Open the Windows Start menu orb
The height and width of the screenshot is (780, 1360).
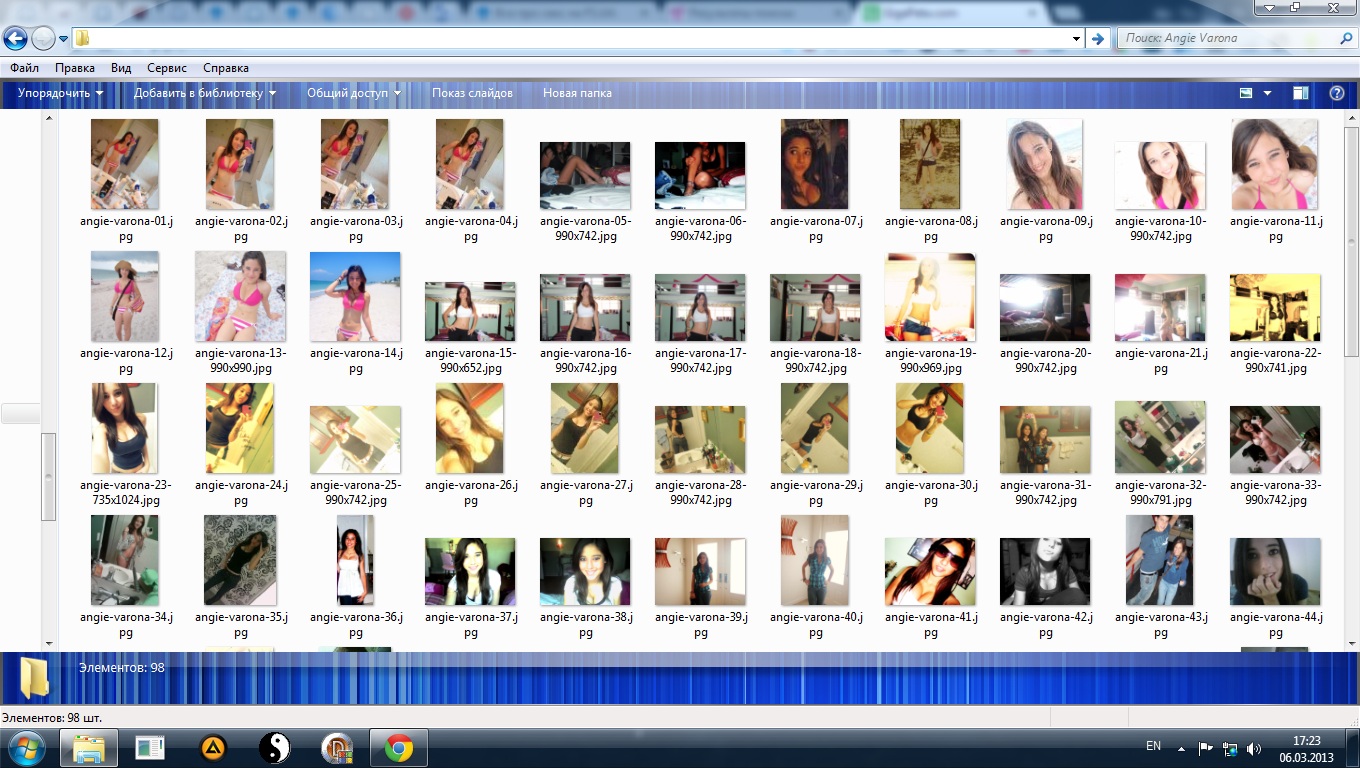[26, 748]
